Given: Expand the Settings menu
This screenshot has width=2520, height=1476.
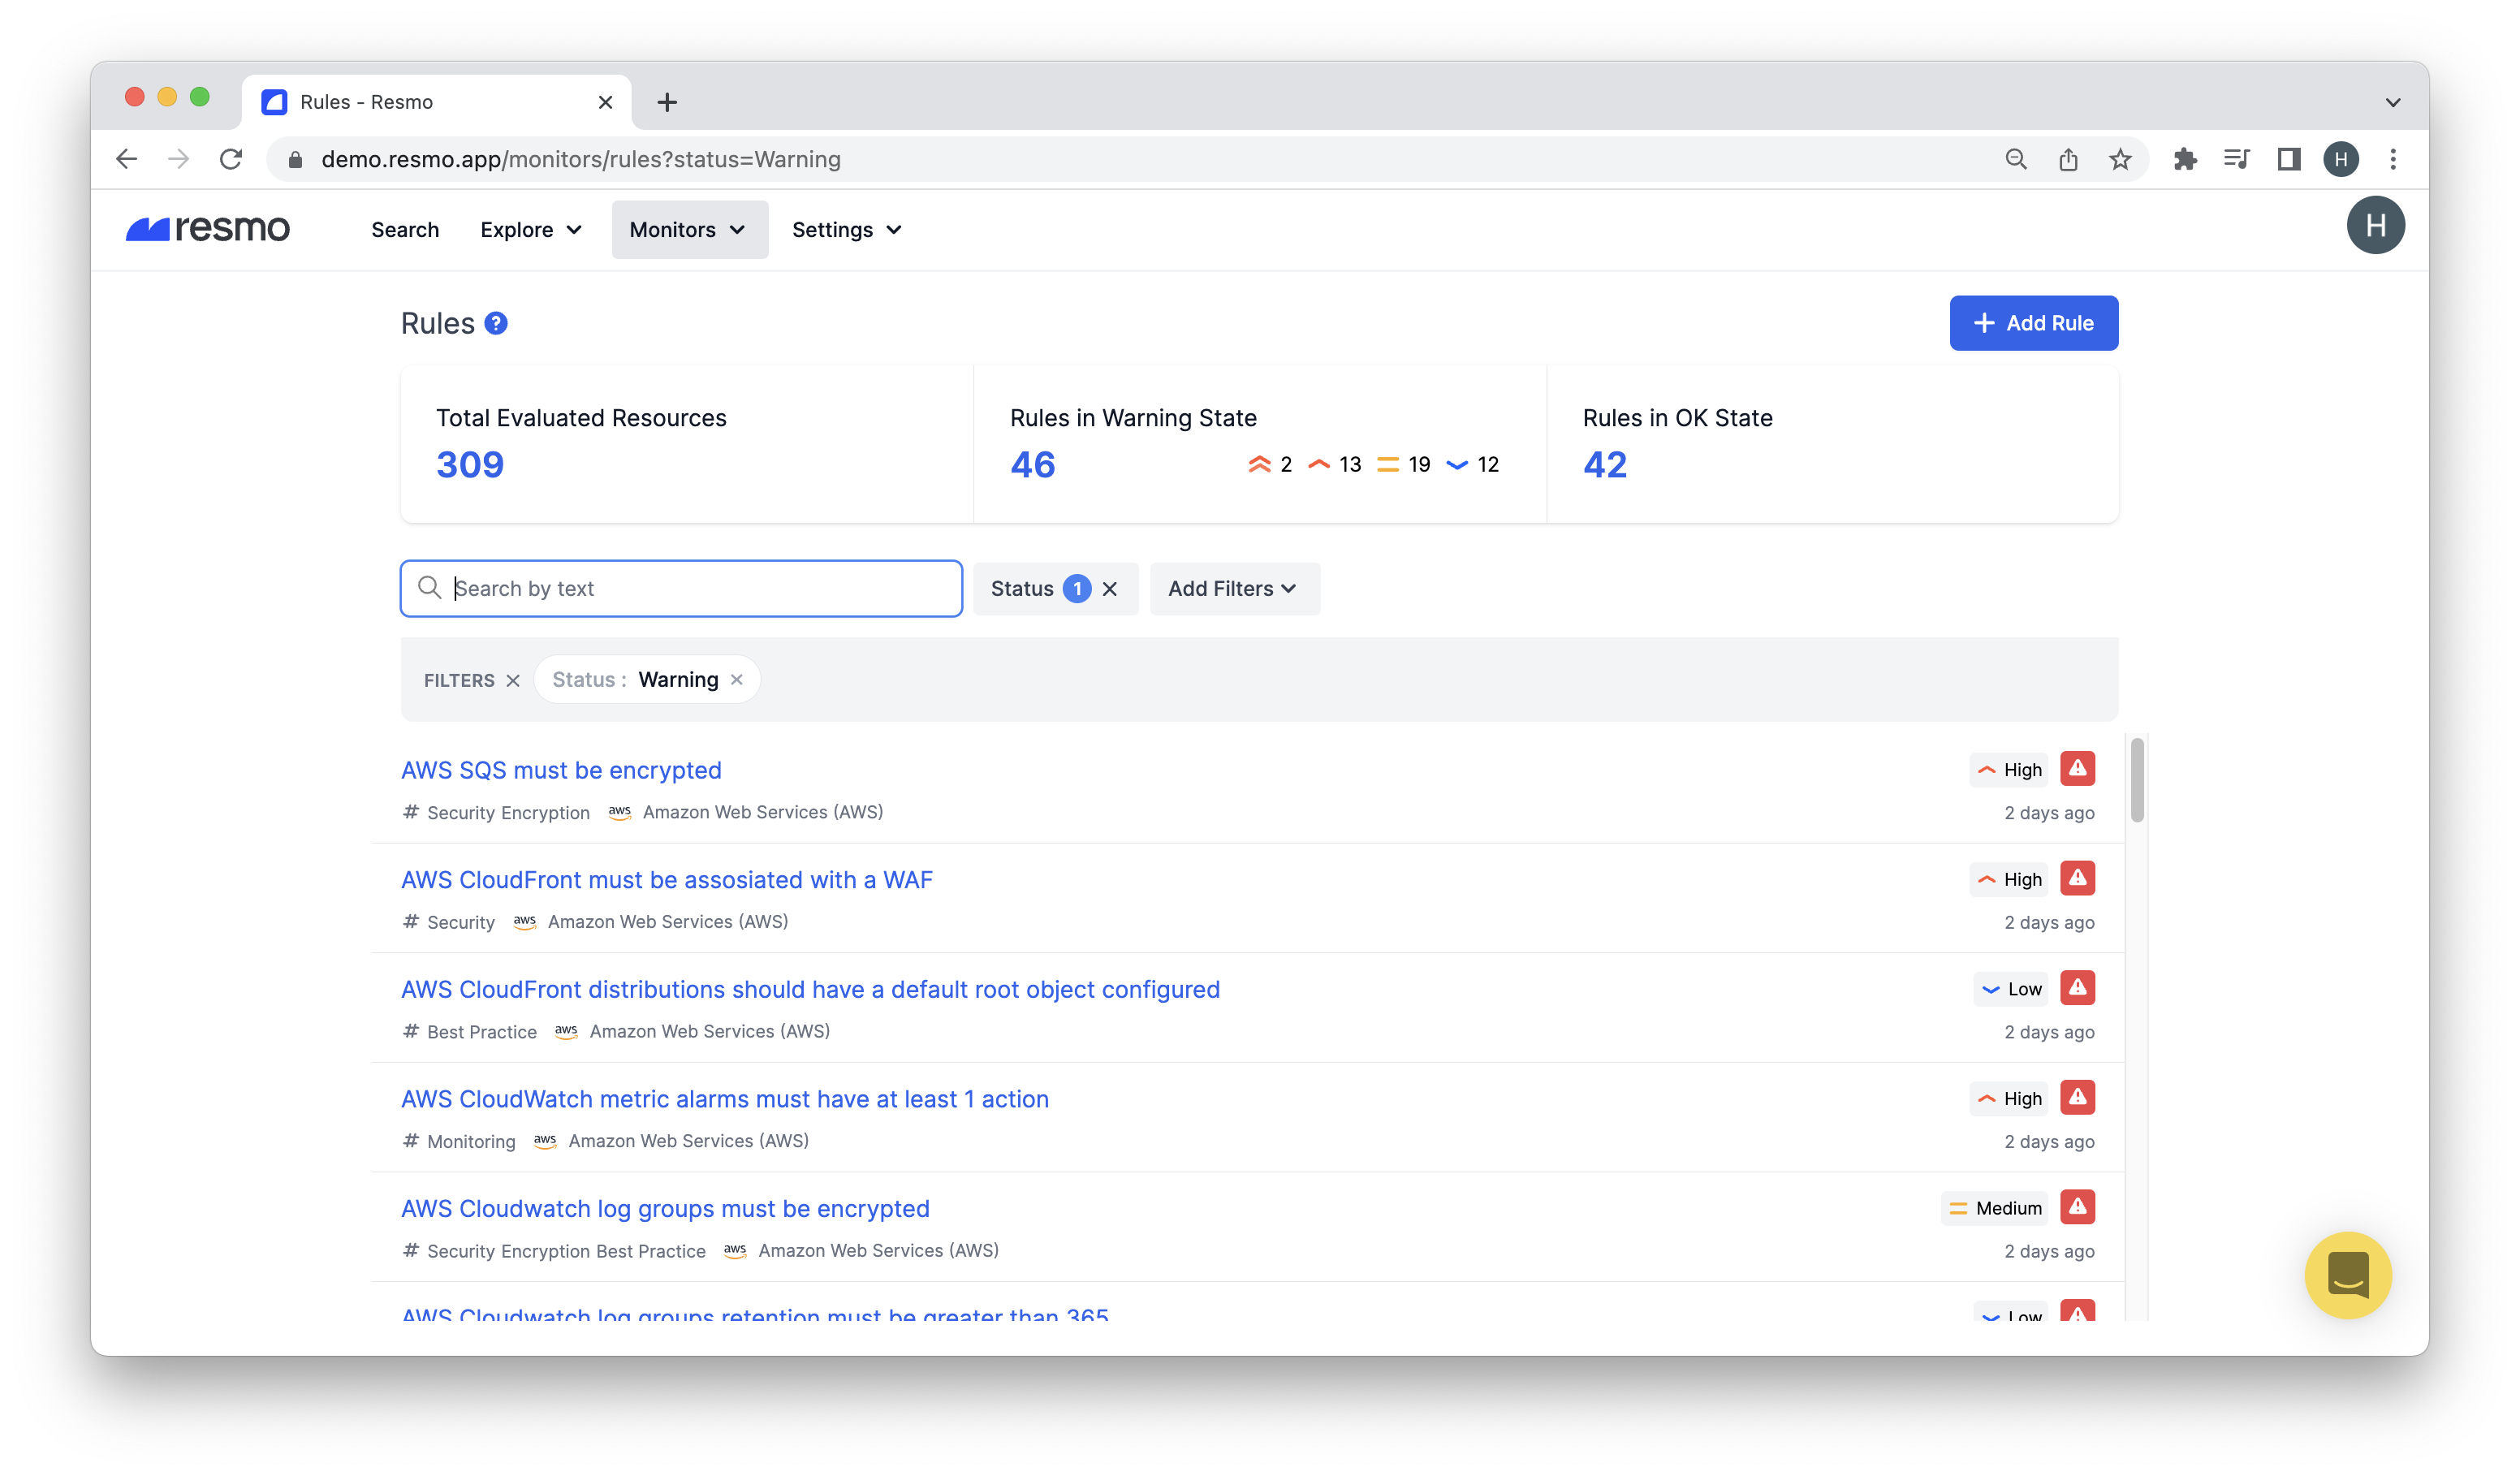Looking at the screenshot, I should [847, 230].
